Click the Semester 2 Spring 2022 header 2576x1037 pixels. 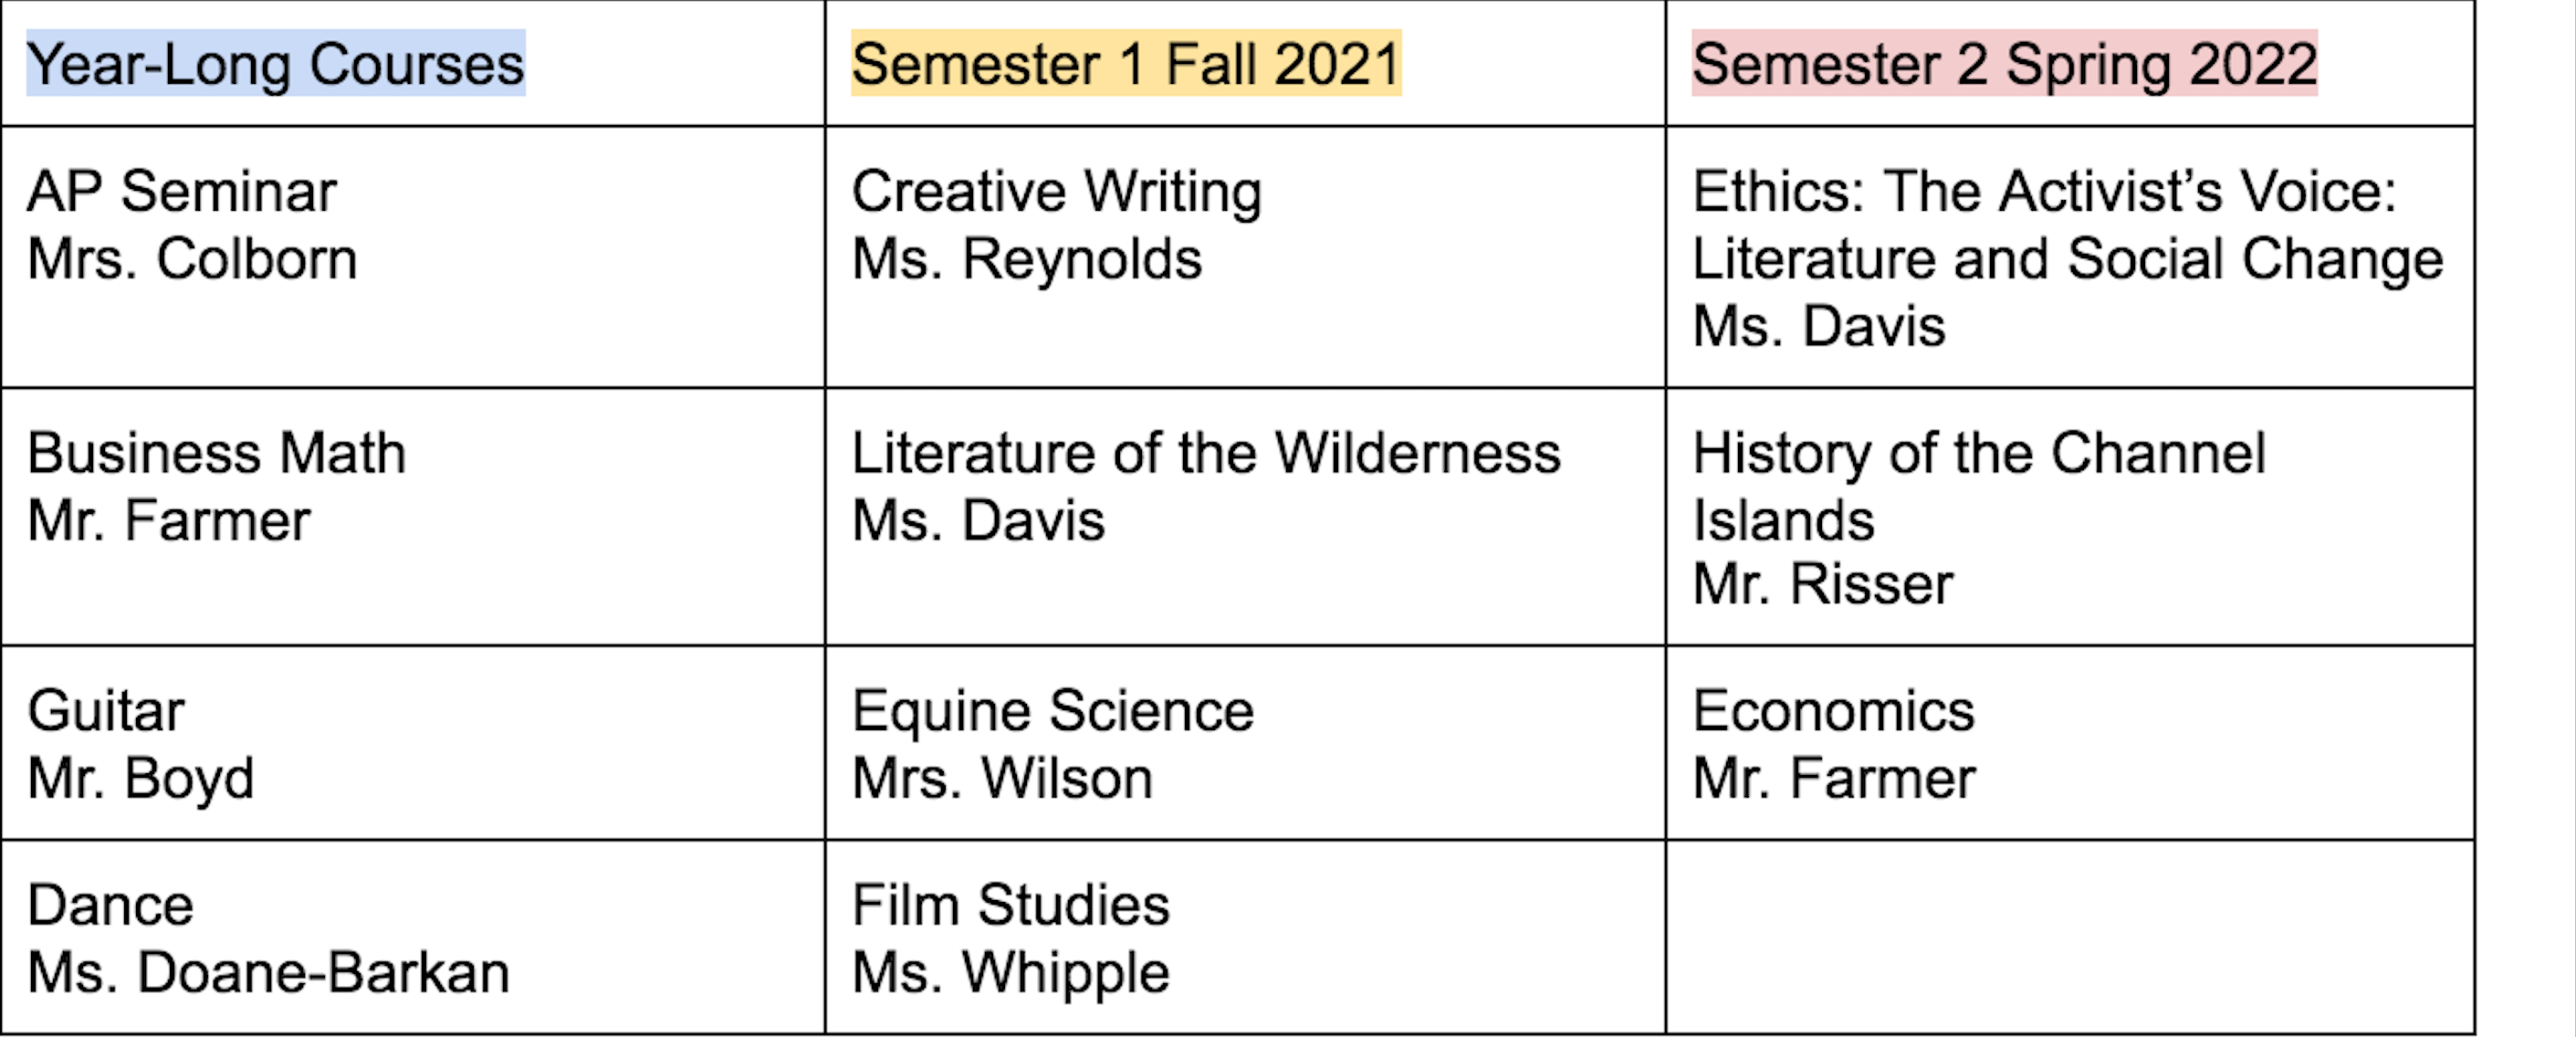(x=2004, y=64)
